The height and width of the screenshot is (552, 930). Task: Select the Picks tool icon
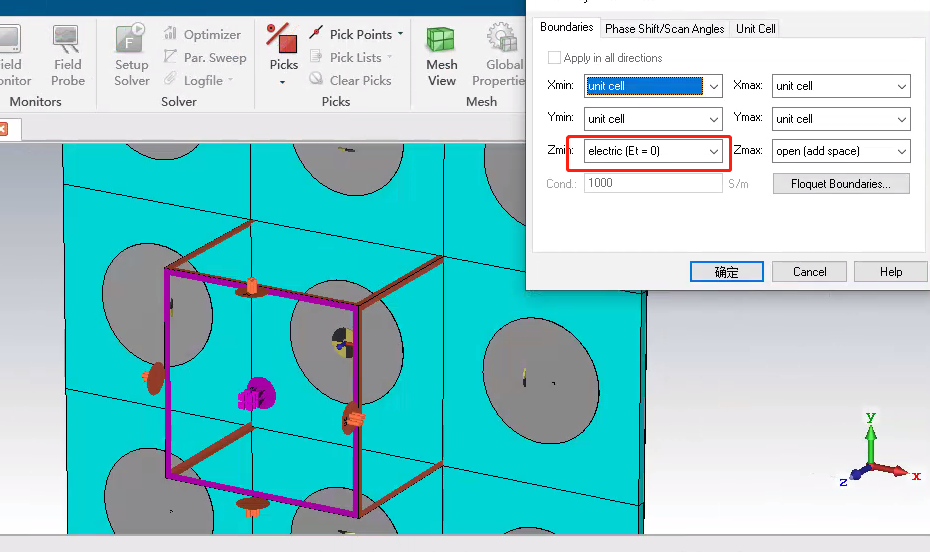pyautogui.click(x=283, y=39)
